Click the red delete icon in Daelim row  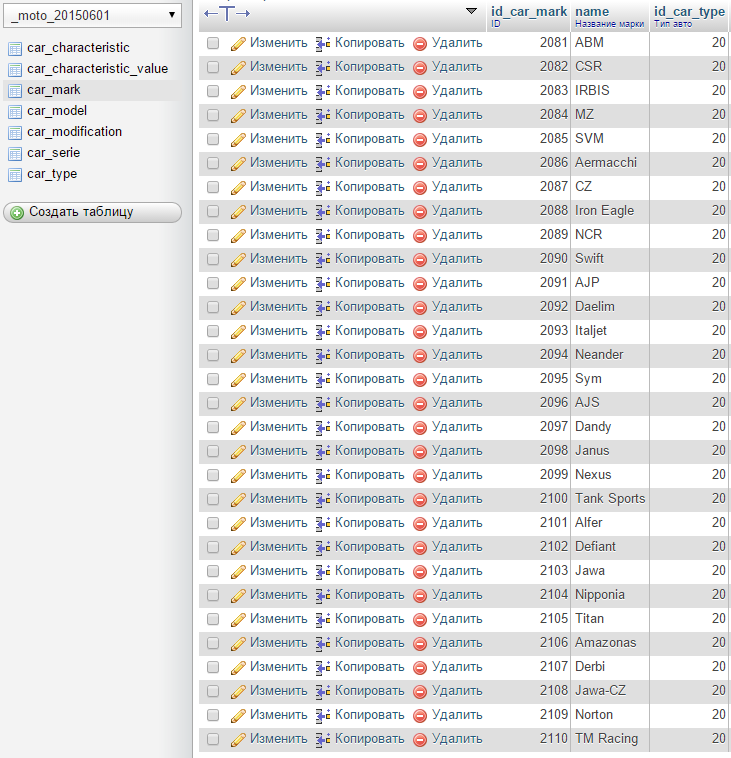click(x=420, y=308)
